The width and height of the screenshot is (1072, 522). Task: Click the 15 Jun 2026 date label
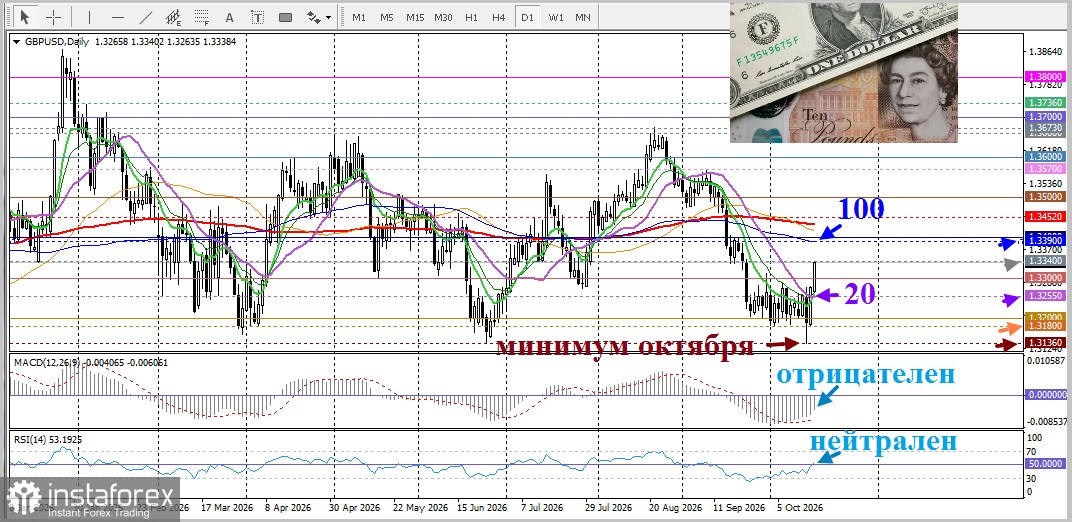482,508
